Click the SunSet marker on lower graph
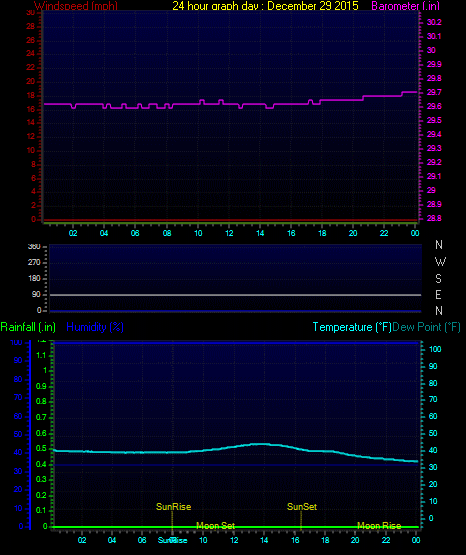This screenshot has height=555, width=466. tap(302, 507)
